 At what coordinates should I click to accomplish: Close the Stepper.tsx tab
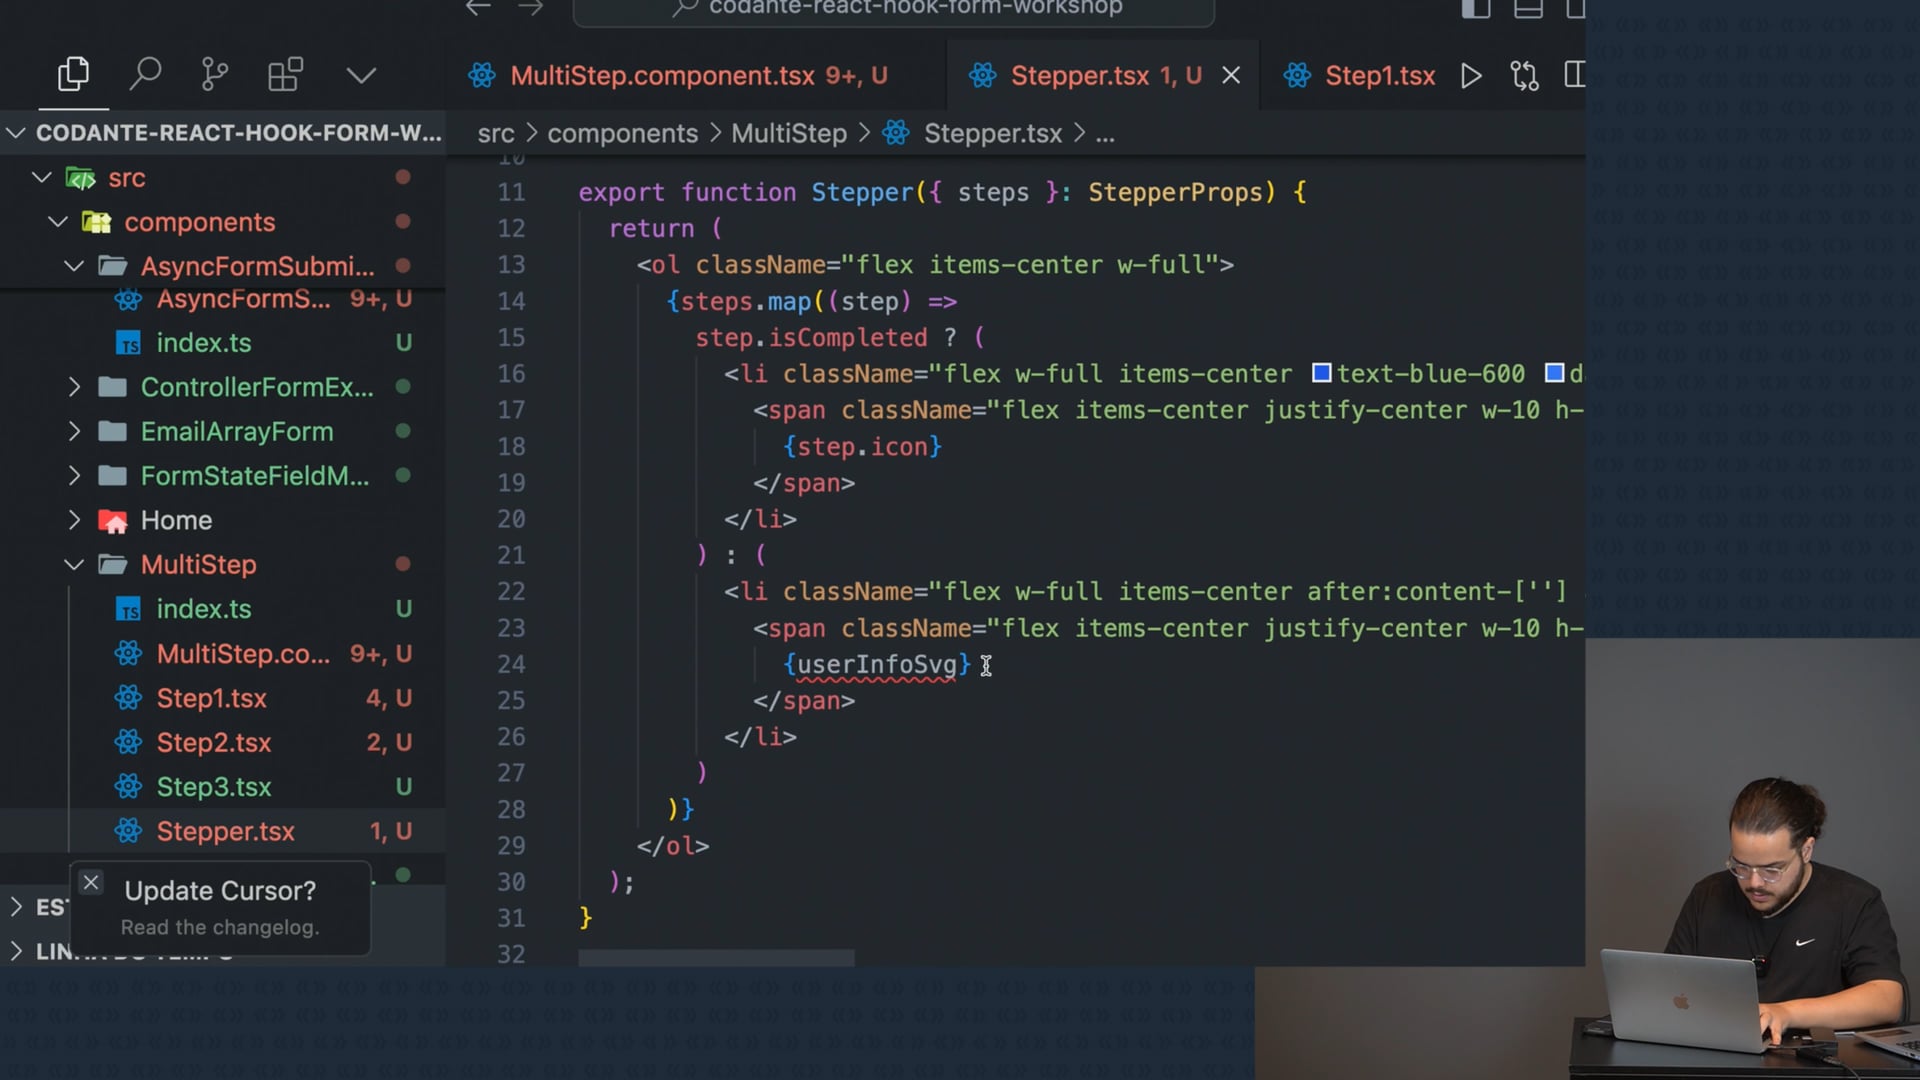pyautogui.click(x=1231, y=76)
